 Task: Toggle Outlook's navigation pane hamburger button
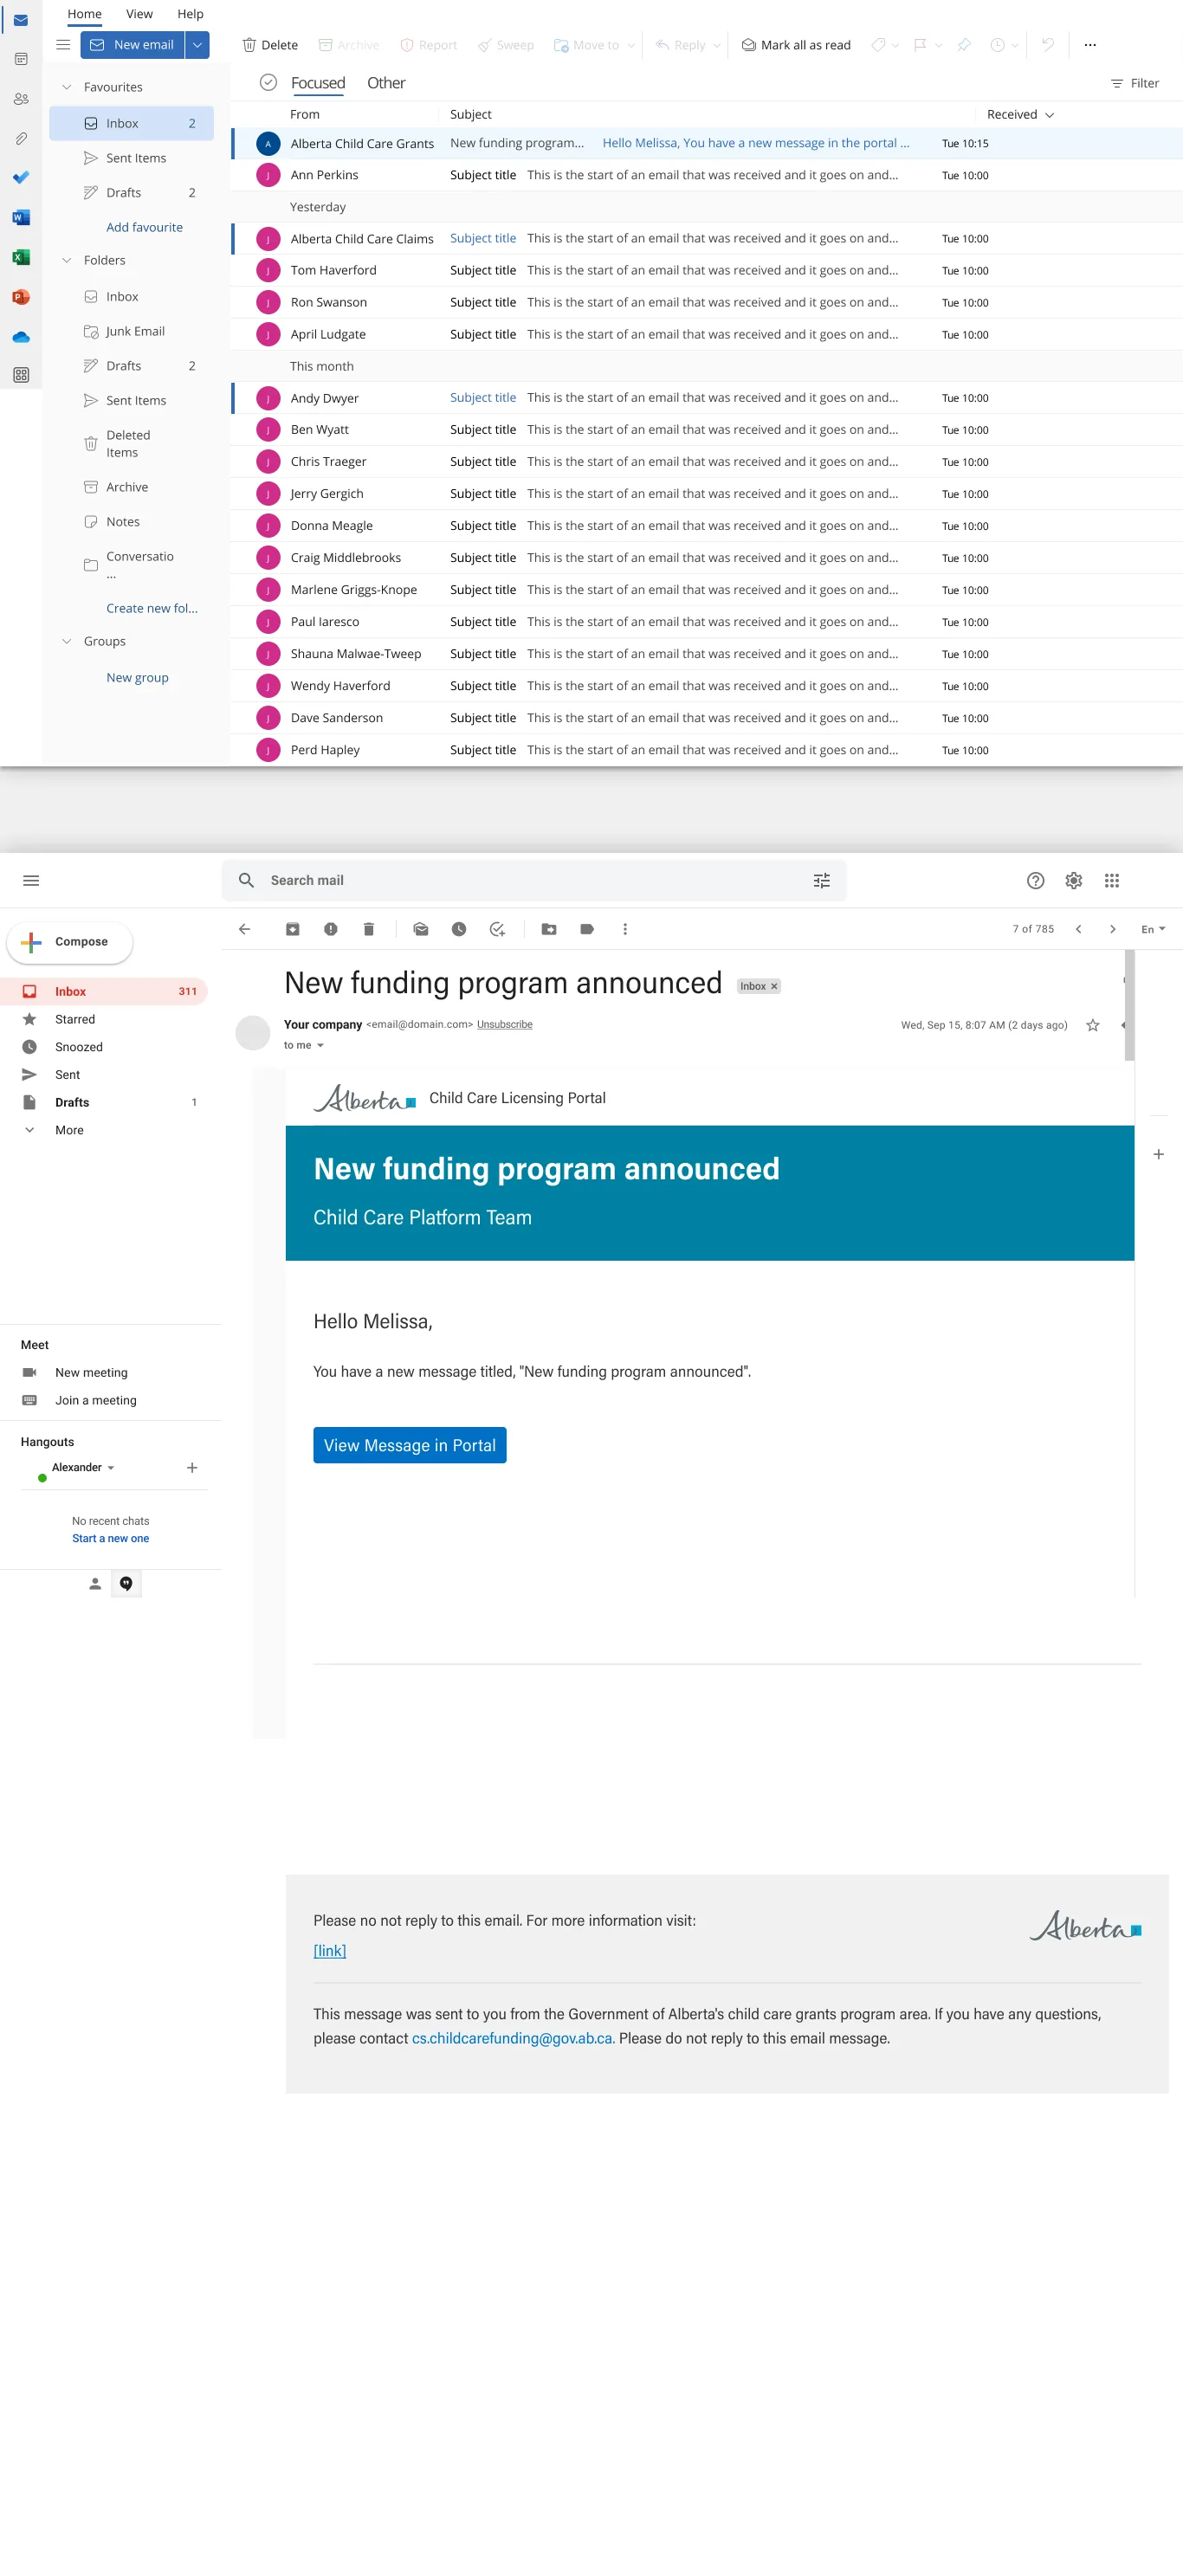click(63, 45)
